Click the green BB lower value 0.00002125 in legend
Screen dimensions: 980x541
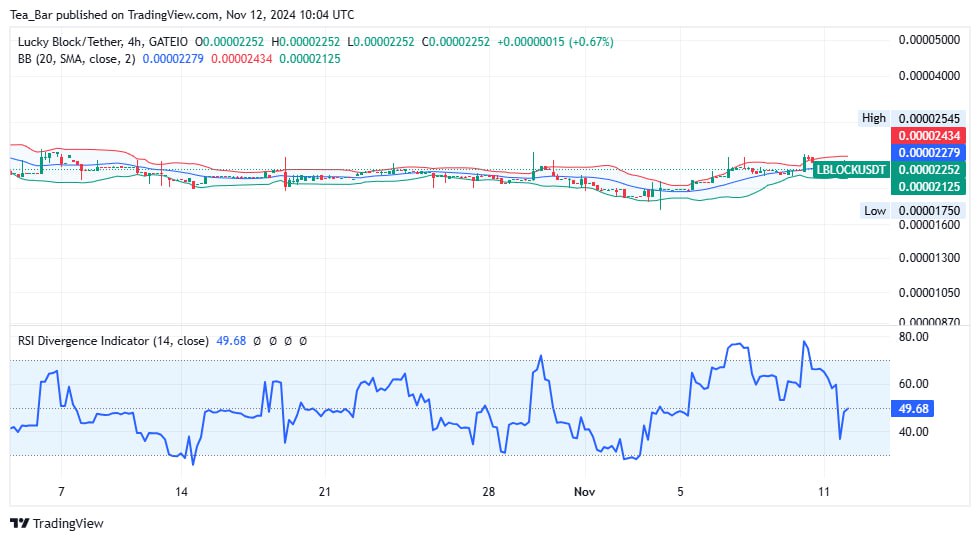310,59
